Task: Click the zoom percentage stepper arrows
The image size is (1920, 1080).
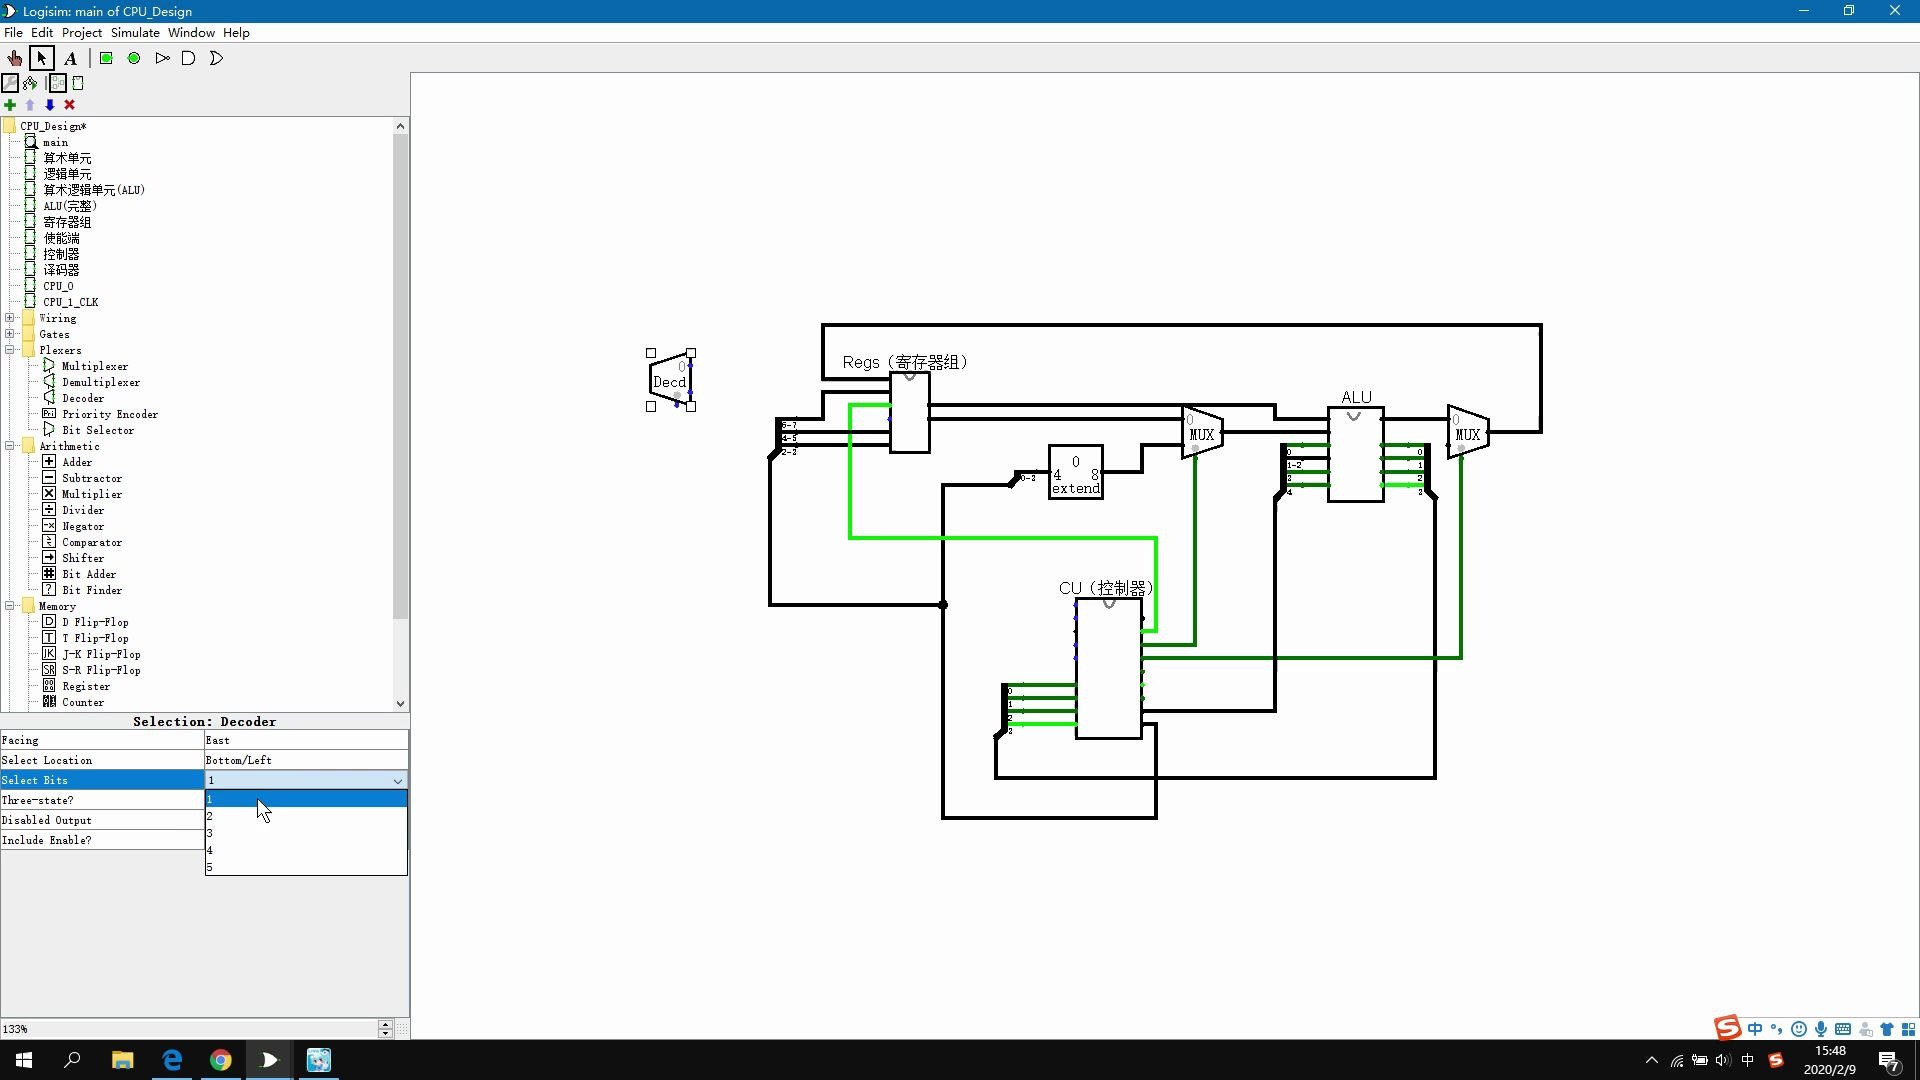Action: pos(385,1028)
